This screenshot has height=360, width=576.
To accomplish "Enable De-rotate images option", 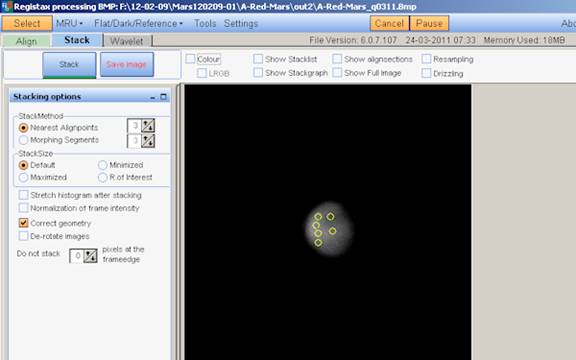I will [24, 236].
